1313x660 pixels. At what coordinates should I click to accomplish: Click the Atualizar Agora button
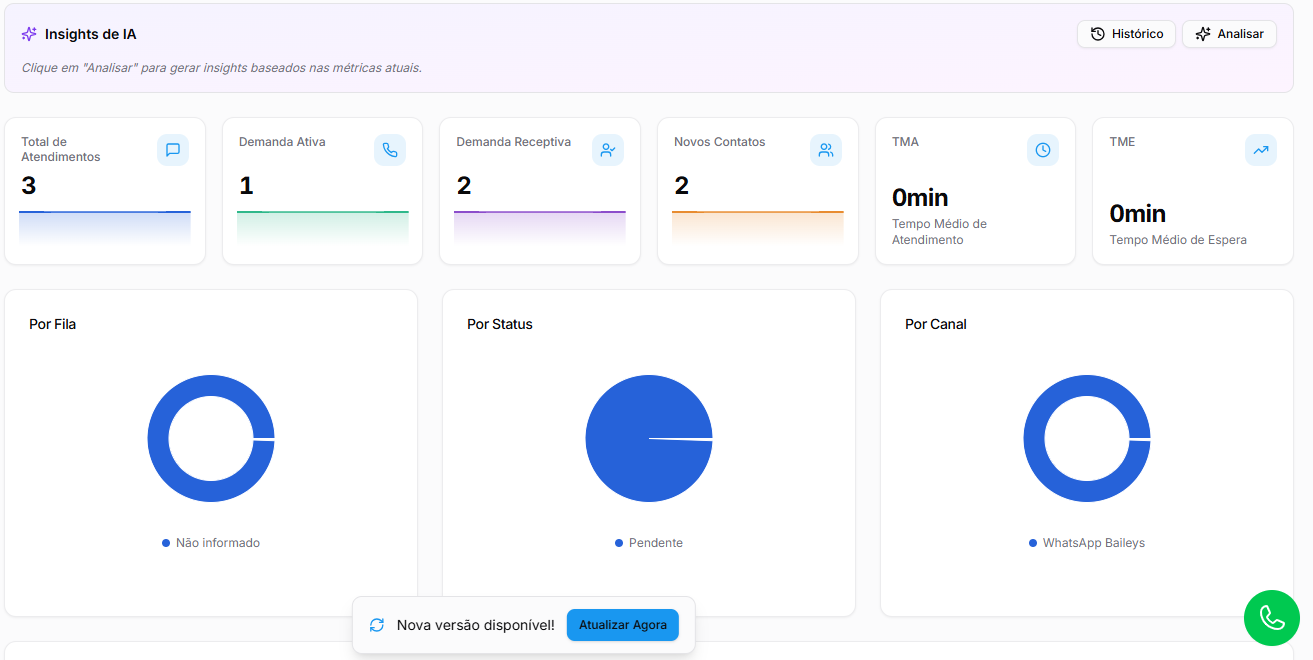point(623,625)
